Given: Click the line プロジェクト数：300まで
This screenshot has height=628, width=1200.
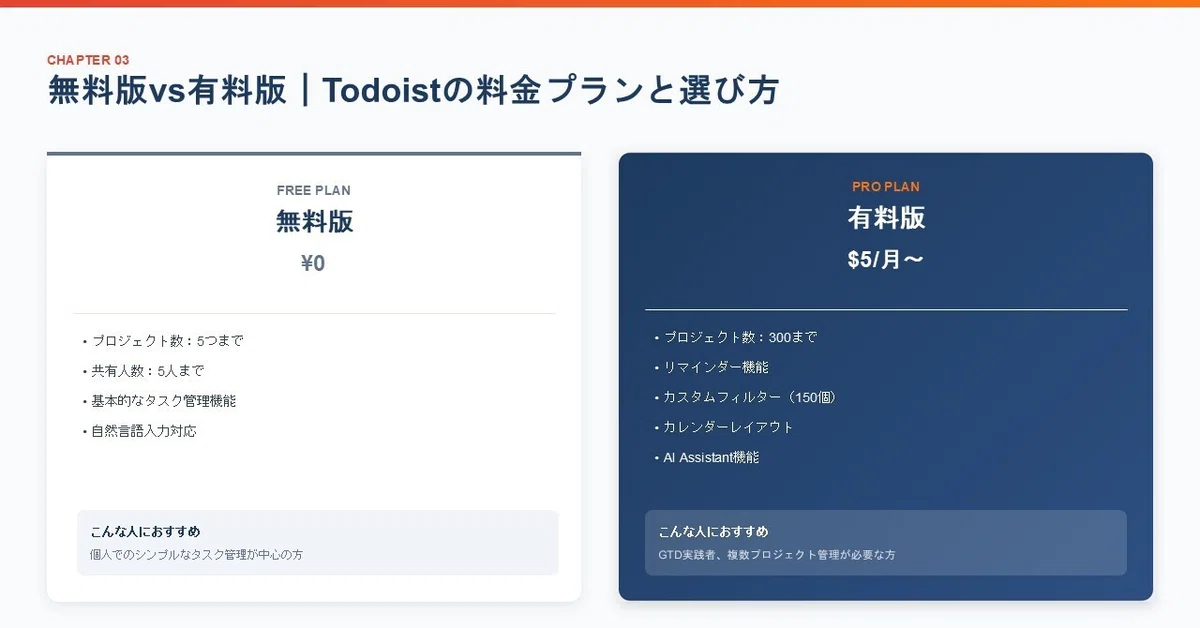Looking at the screenshot, I should pyautogui.click(x=740, y=338).
